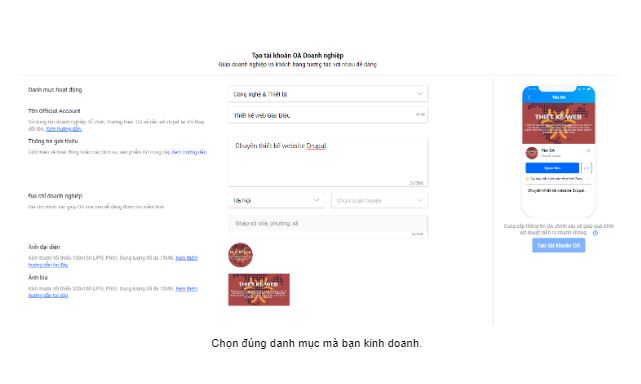This screenshot has width=641, height=384.
Task: Open Xem hướng dẫn link under Tên Official Account
Action: point(64,129)
